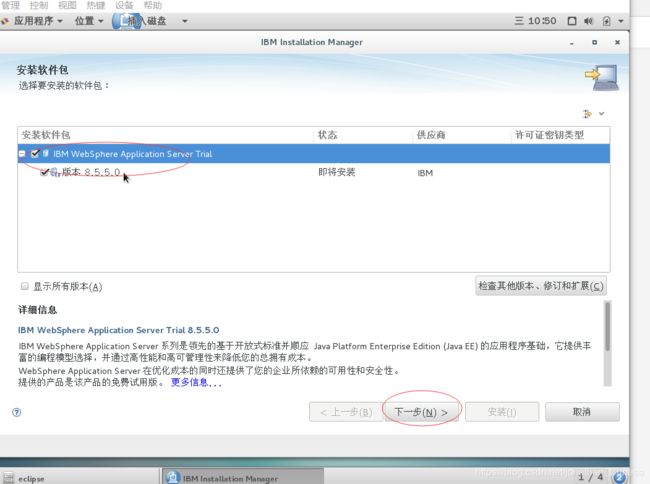Click the version icon beside 8.5.5.0
Image resolution: width=650 pixels, height=484 pixels.
55,172
